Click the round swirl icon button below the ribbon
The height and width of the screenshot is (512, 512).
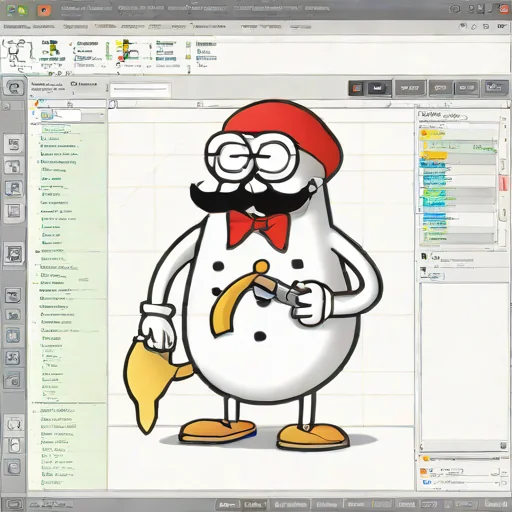click(14, 88)
